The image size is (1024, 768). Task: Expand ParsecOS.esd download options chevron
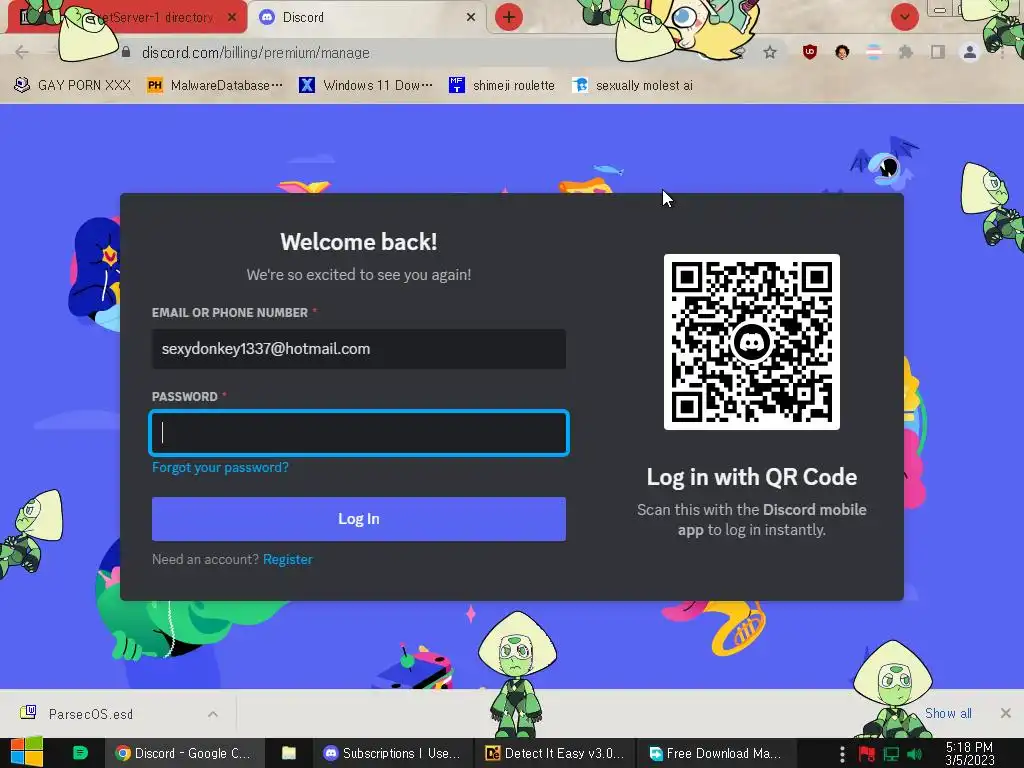click(213, 714)
